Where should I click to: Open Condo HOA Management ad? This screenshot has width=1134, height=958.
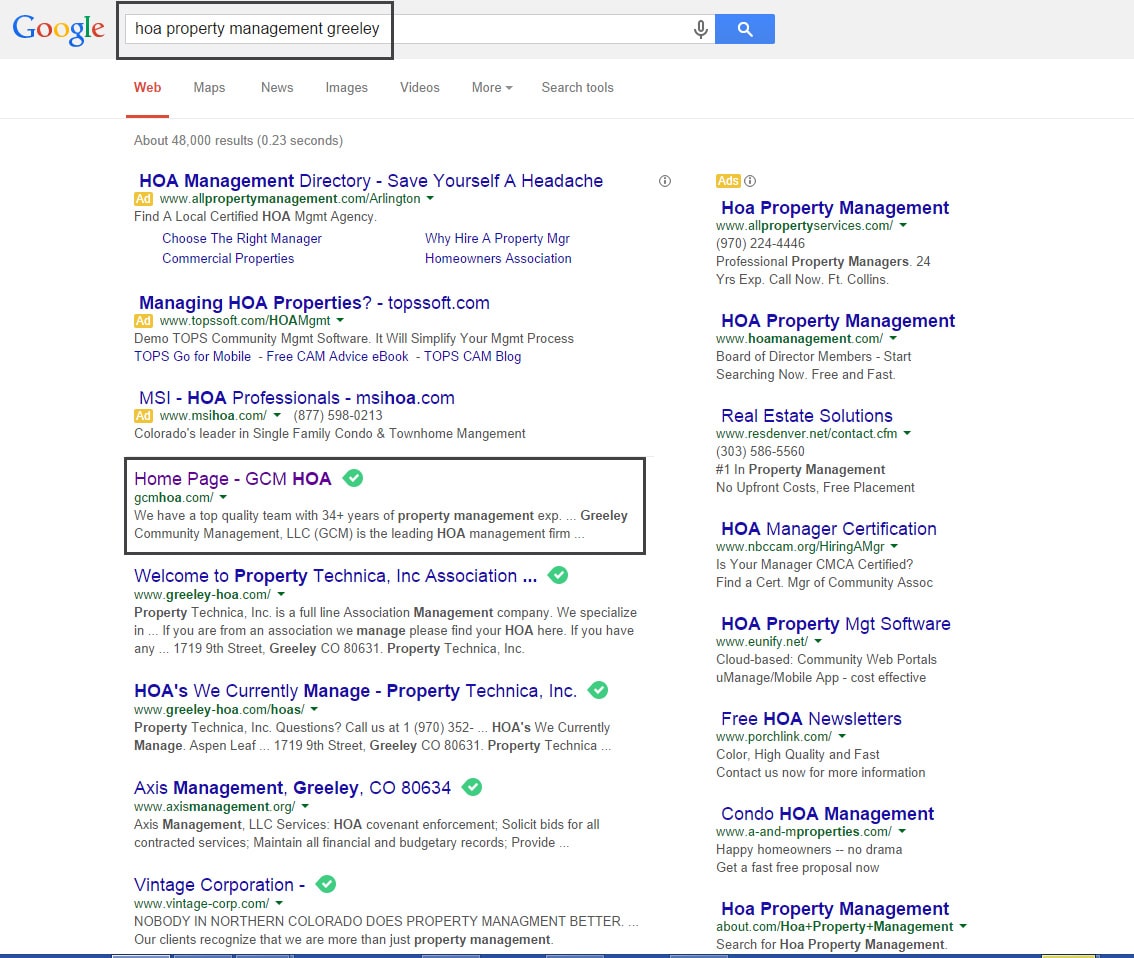coord(827,813)
